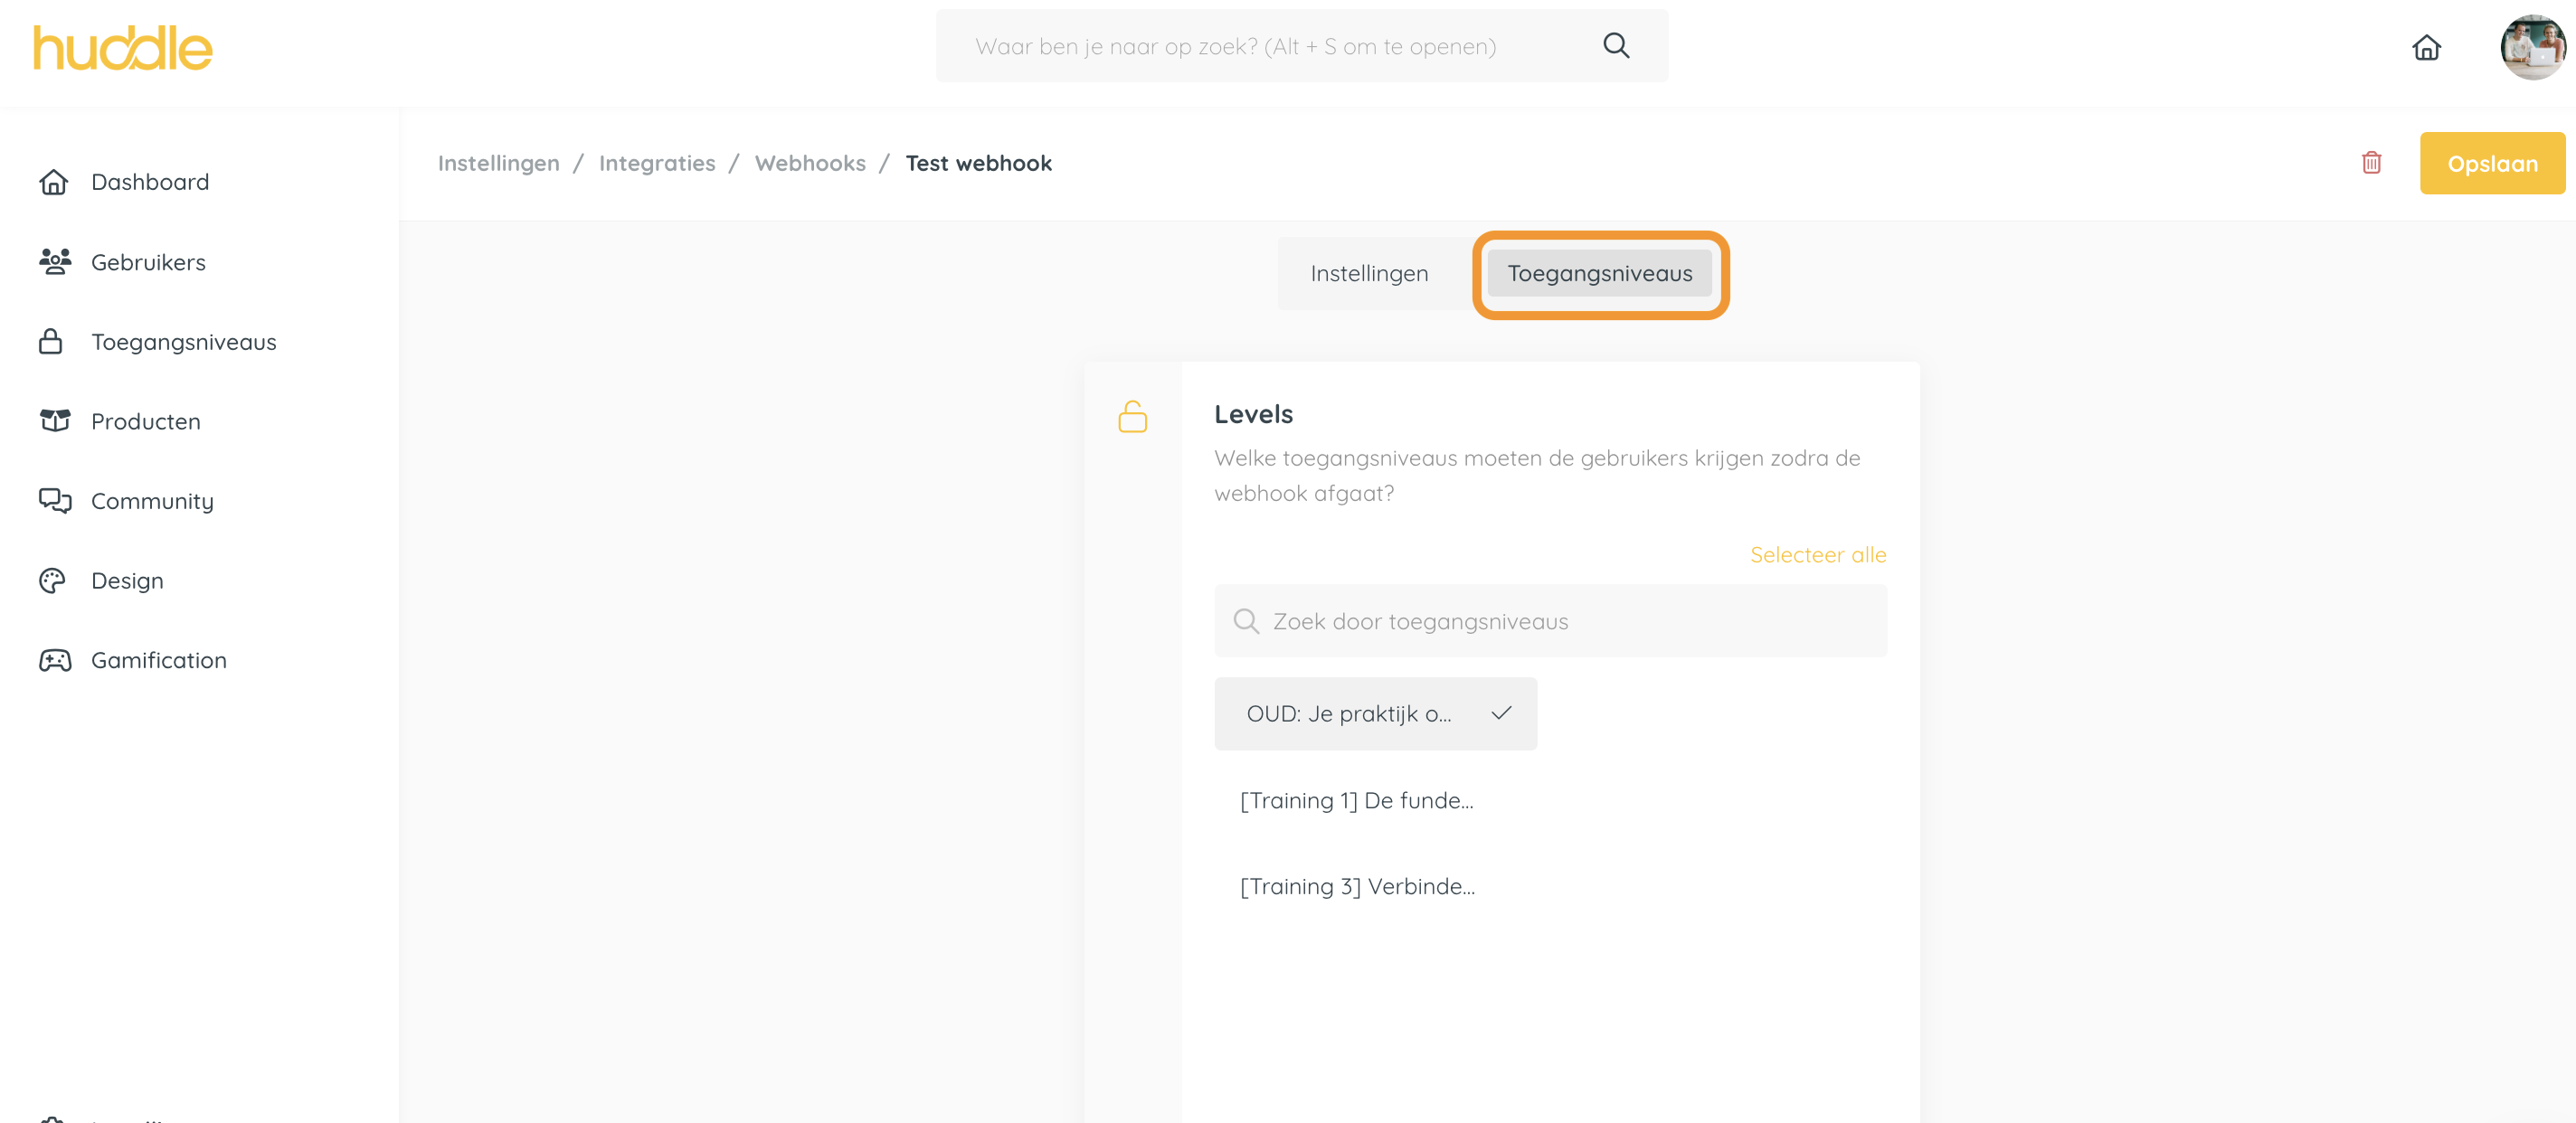Open the user profile avatar
This screenshot has height=1123, width=2576.
[x=2531, y=47]
